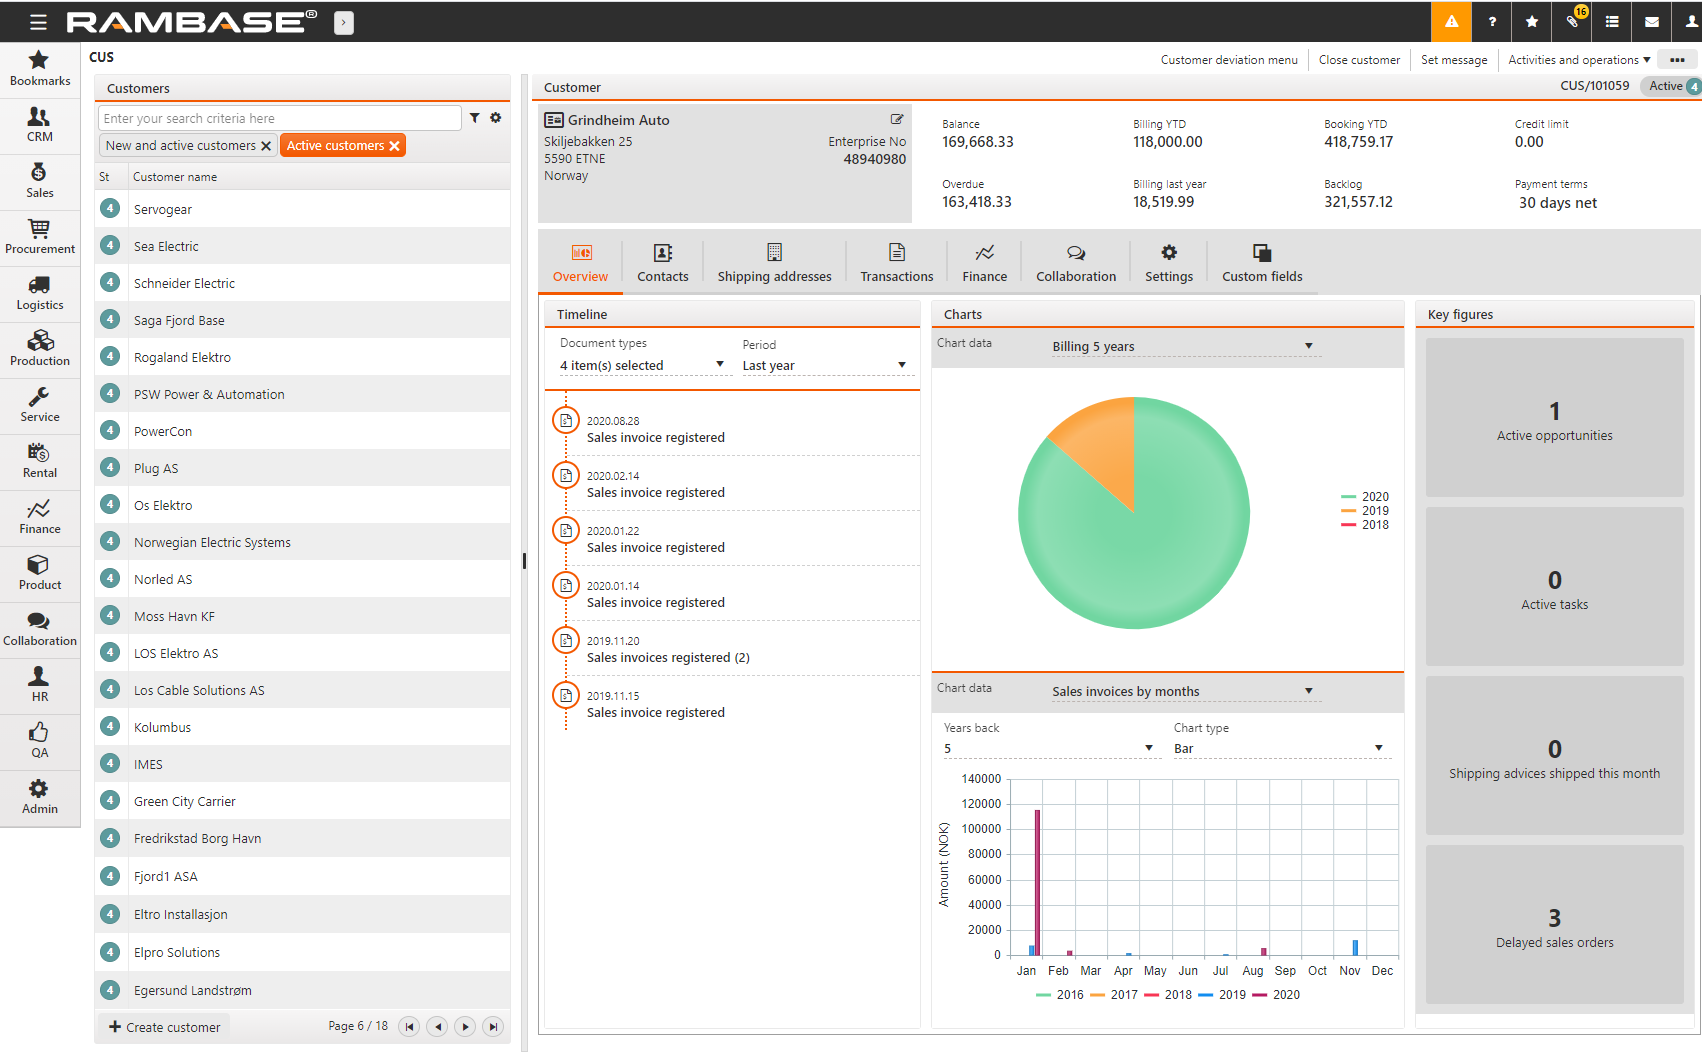Viewport: 1702px width, 1053px height.
Task: Dismiss the New and active customers filter
Action: 266,145
